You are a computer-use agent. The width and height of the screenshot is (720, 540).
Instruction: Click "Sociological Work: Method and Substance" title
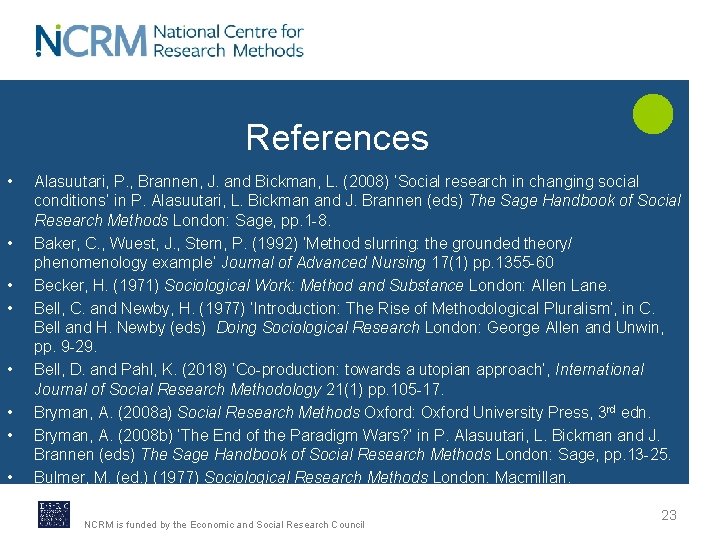314,286
